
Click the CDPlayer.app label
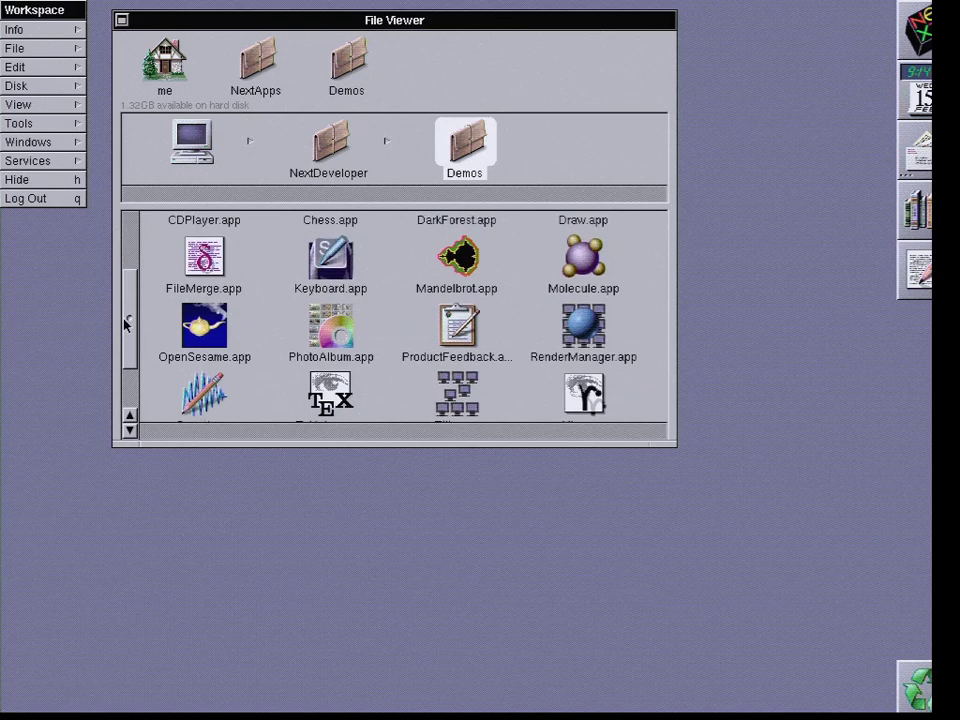(204, 220)
